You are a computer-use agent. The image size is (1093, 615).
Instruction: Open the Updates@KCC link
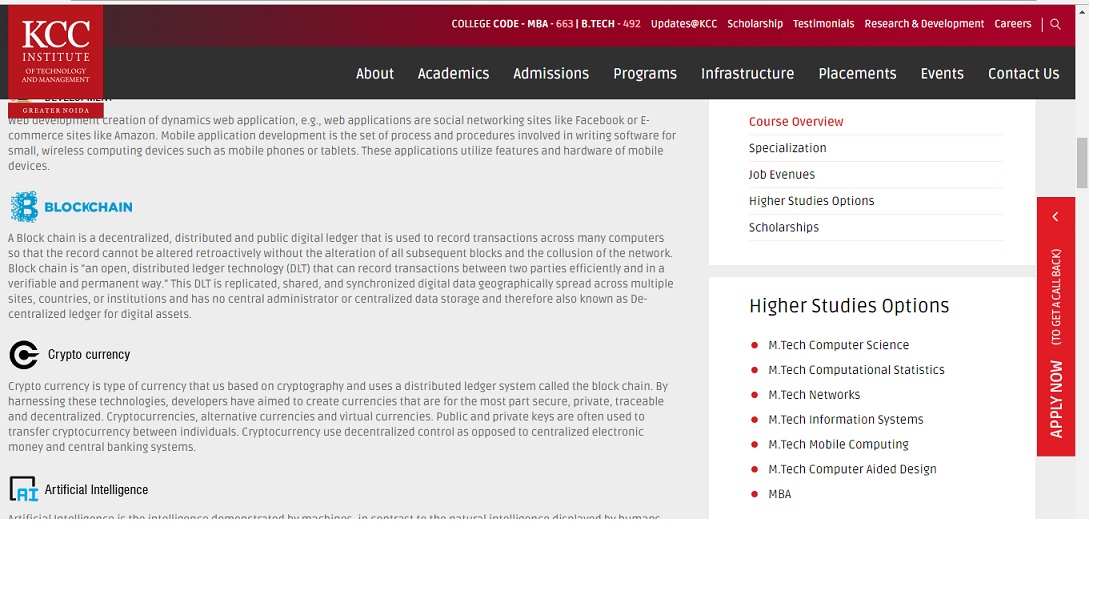pos(684,24)
